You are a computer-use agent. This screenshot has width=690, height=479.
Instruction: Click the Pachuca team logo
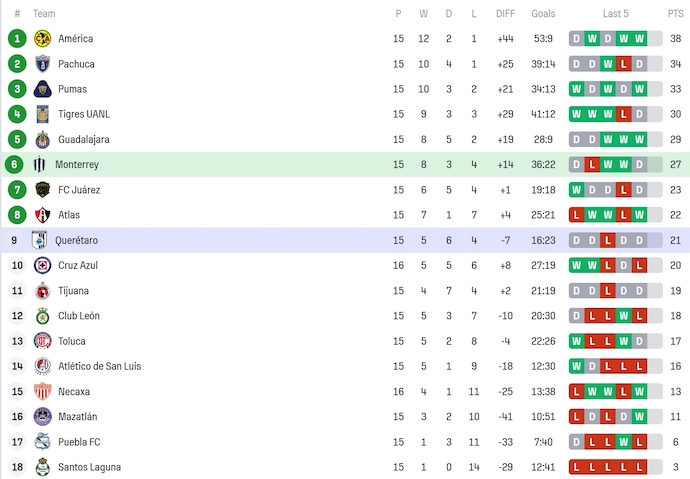(x=43, y=64)
